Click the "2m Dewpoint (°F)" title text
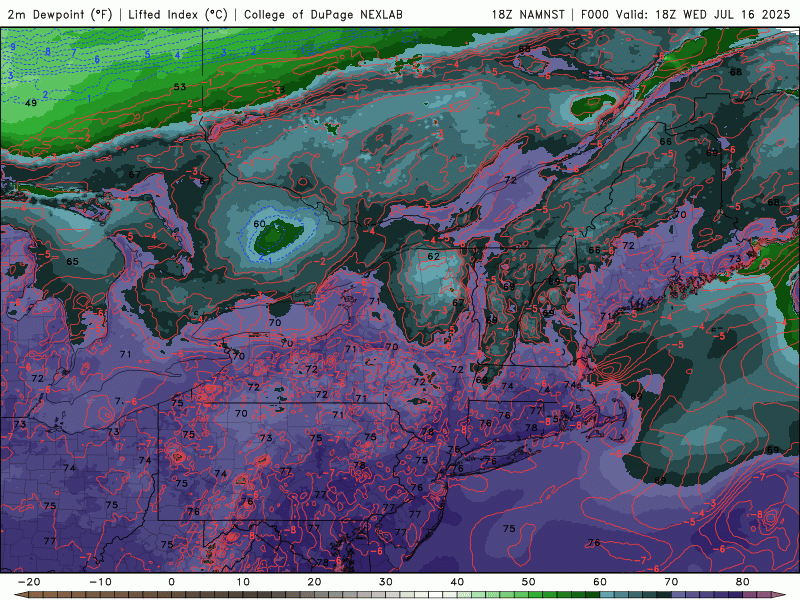The height and width of the screenshot is (600, 800). click(60, 14)
